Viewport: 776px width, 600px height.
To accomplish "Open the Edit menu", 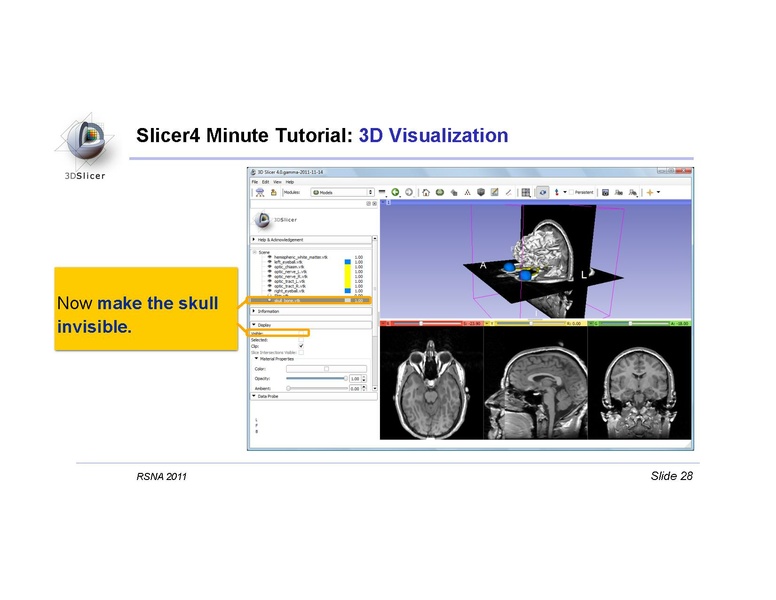I will [265, 182].
